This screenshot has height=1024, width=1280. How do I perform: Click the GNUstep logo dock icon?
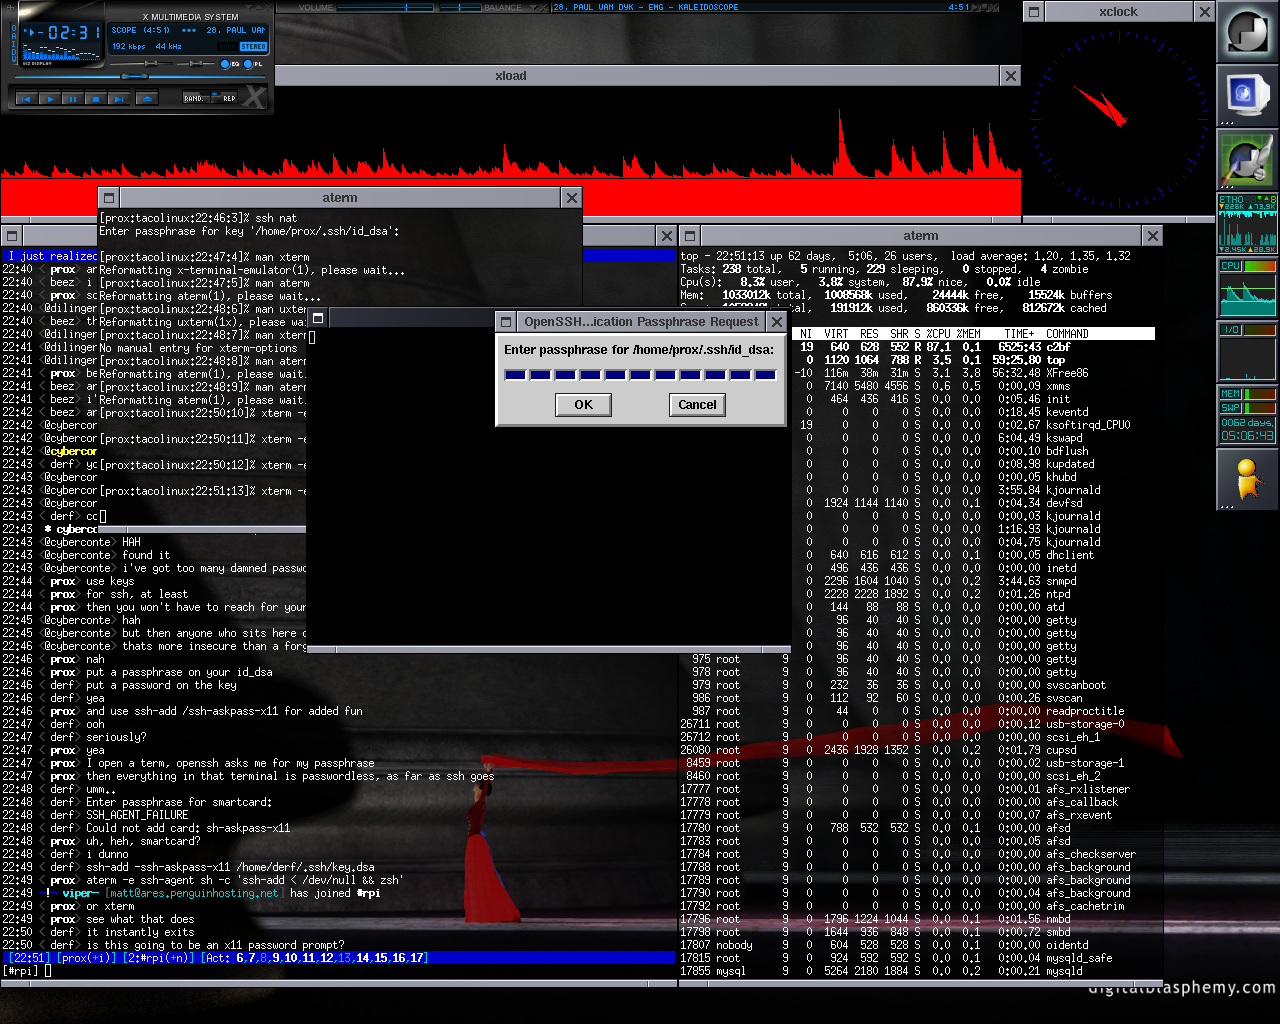point(1247,32)
